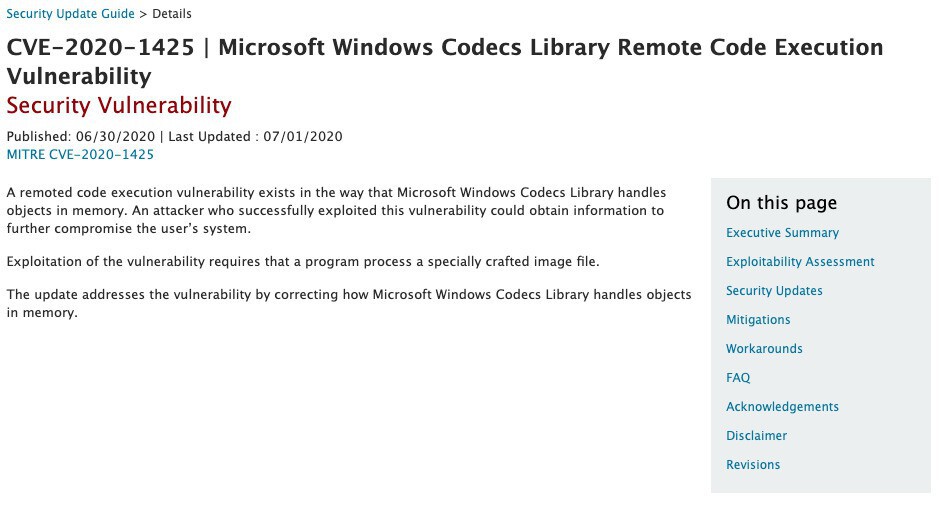The height and width of the screenshot is (523, 945).
Task: Jump to the Executive Summary section
Action: click(x=782, y=233)
